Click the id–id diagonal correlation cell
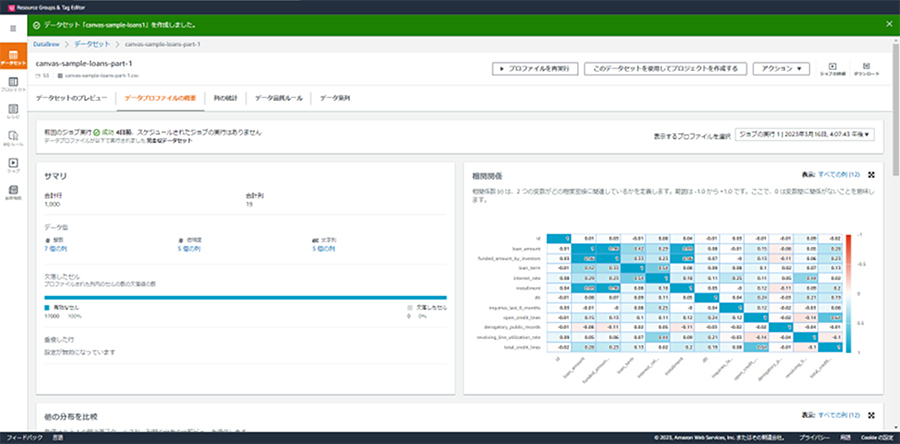Screen dimensions: 900x444 (x=558, y=239)
